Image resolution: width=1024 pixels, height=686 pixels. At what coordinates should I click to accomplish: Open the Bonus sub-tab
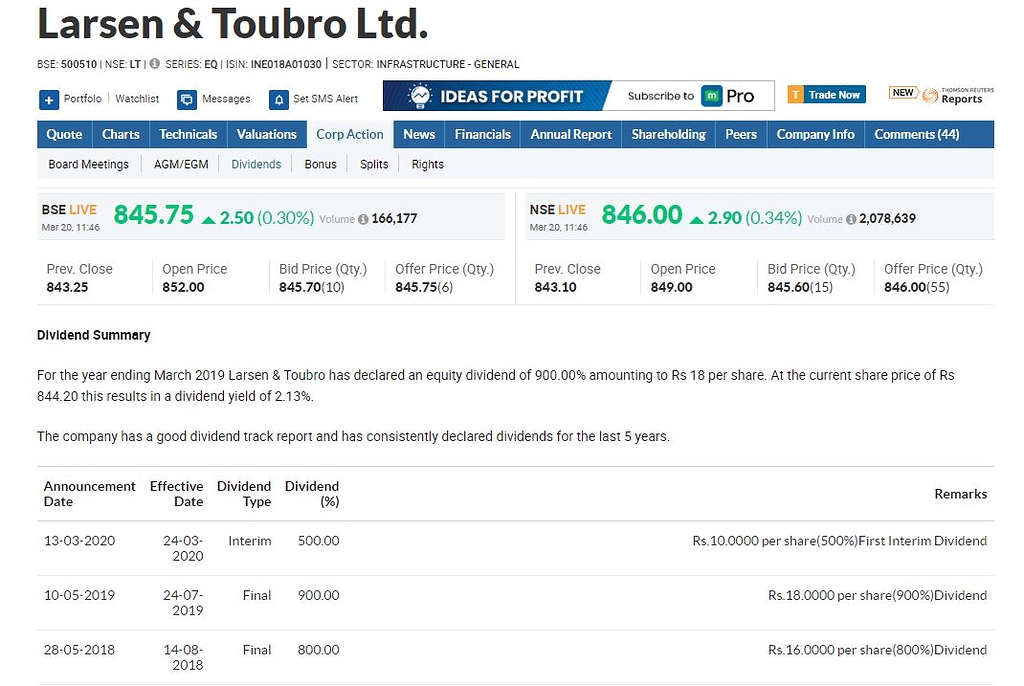coord(320,164)
